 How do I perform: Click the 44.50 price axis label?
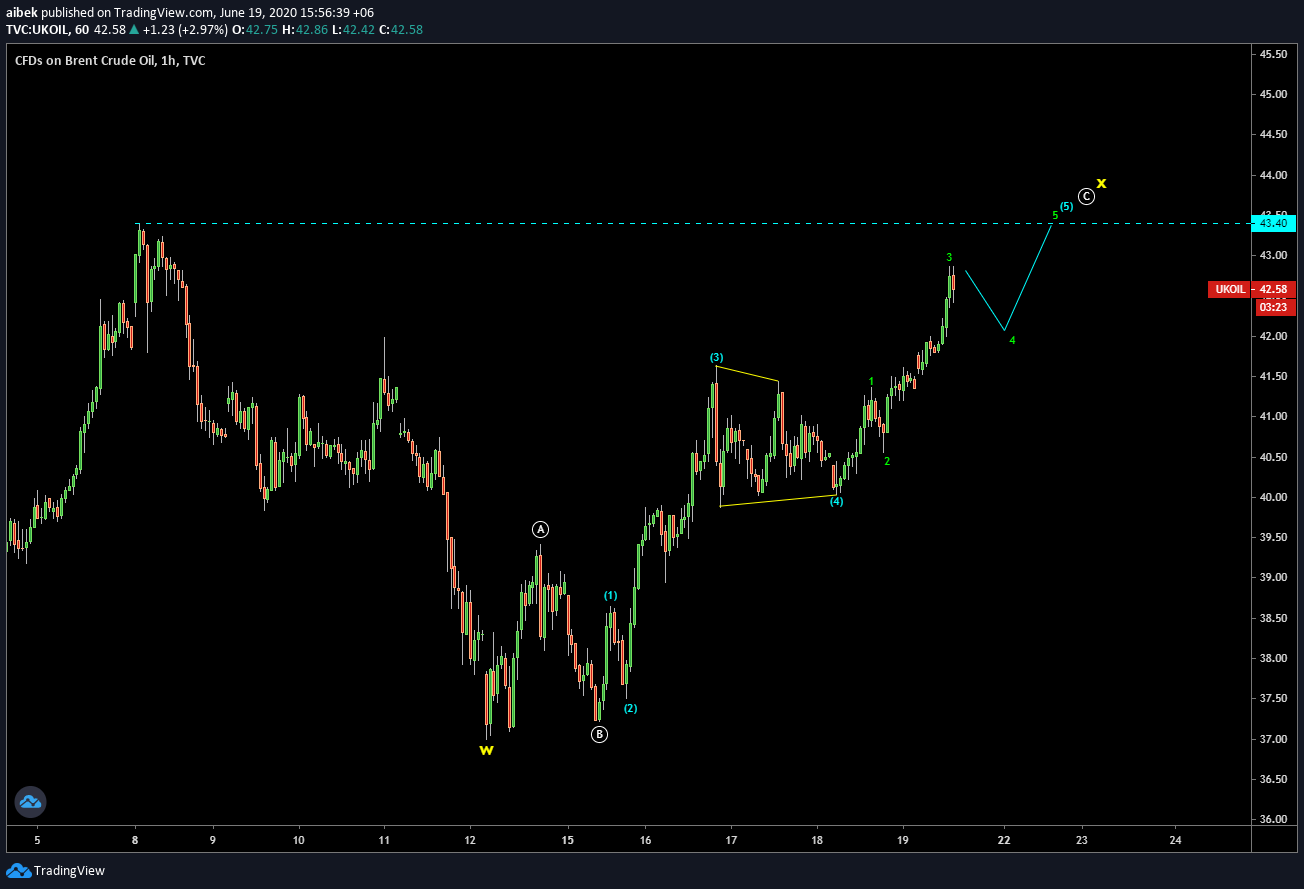(x=1273, y=134)
